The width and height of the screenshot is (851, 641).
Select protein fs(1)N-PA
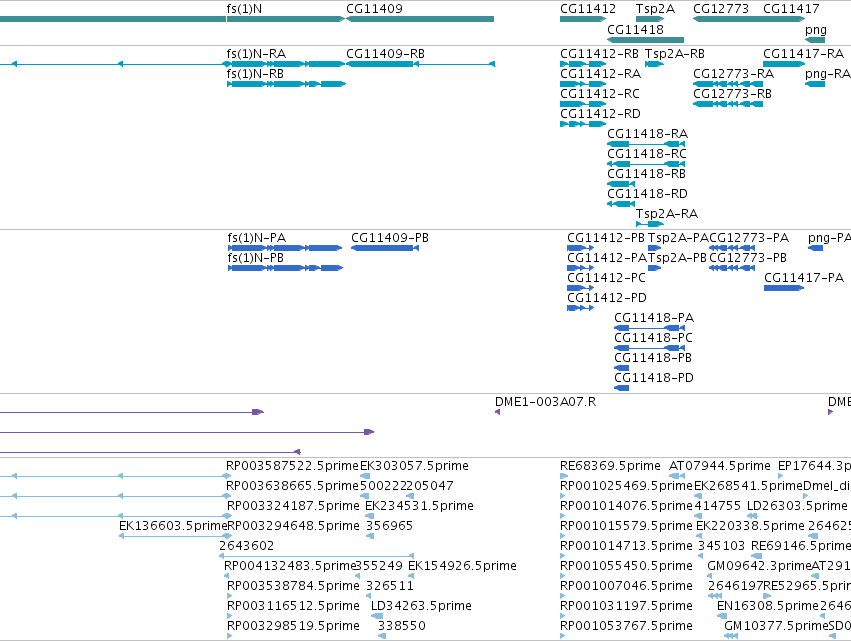coord(285,248)
